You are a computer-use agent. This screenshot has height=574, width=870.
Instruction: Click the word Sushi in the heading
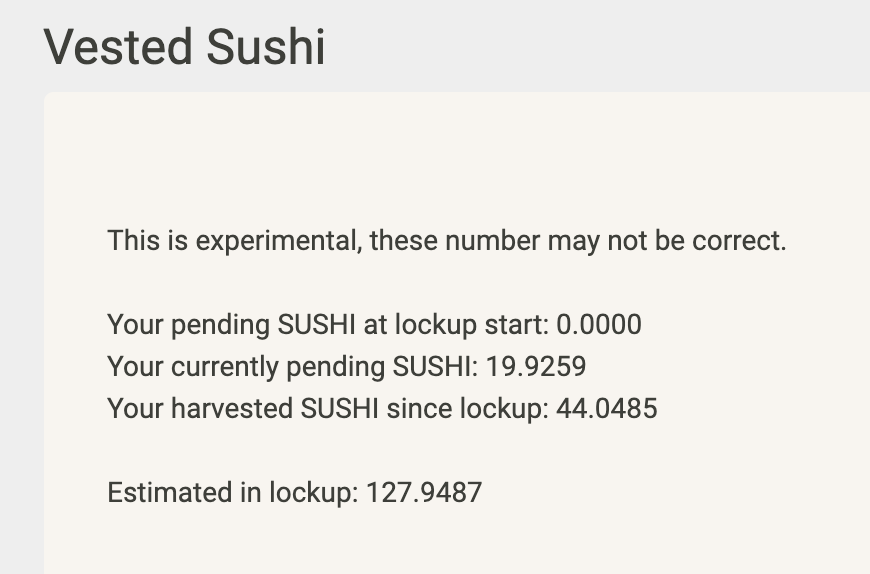point(266,47)
